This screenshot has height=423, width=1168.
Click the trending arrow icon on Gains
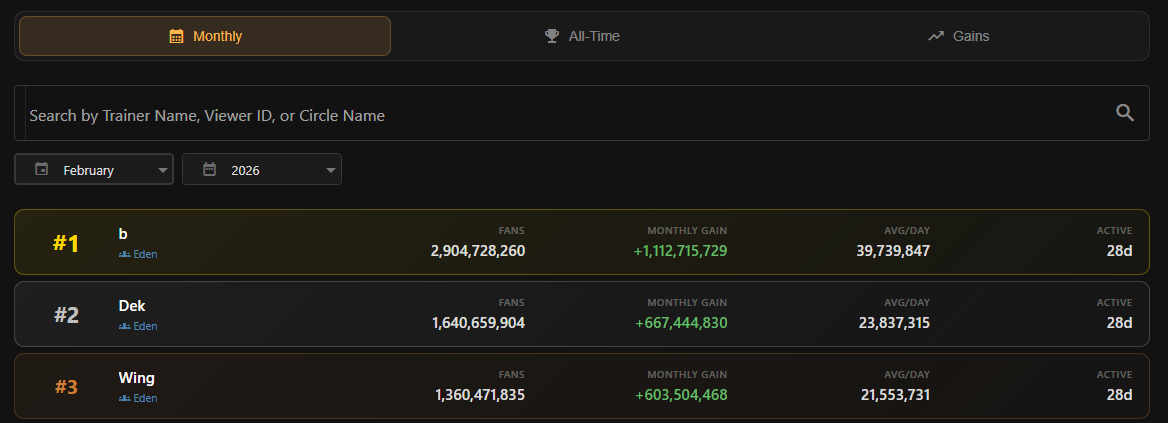pyautogui.click(x=936, y=36)
